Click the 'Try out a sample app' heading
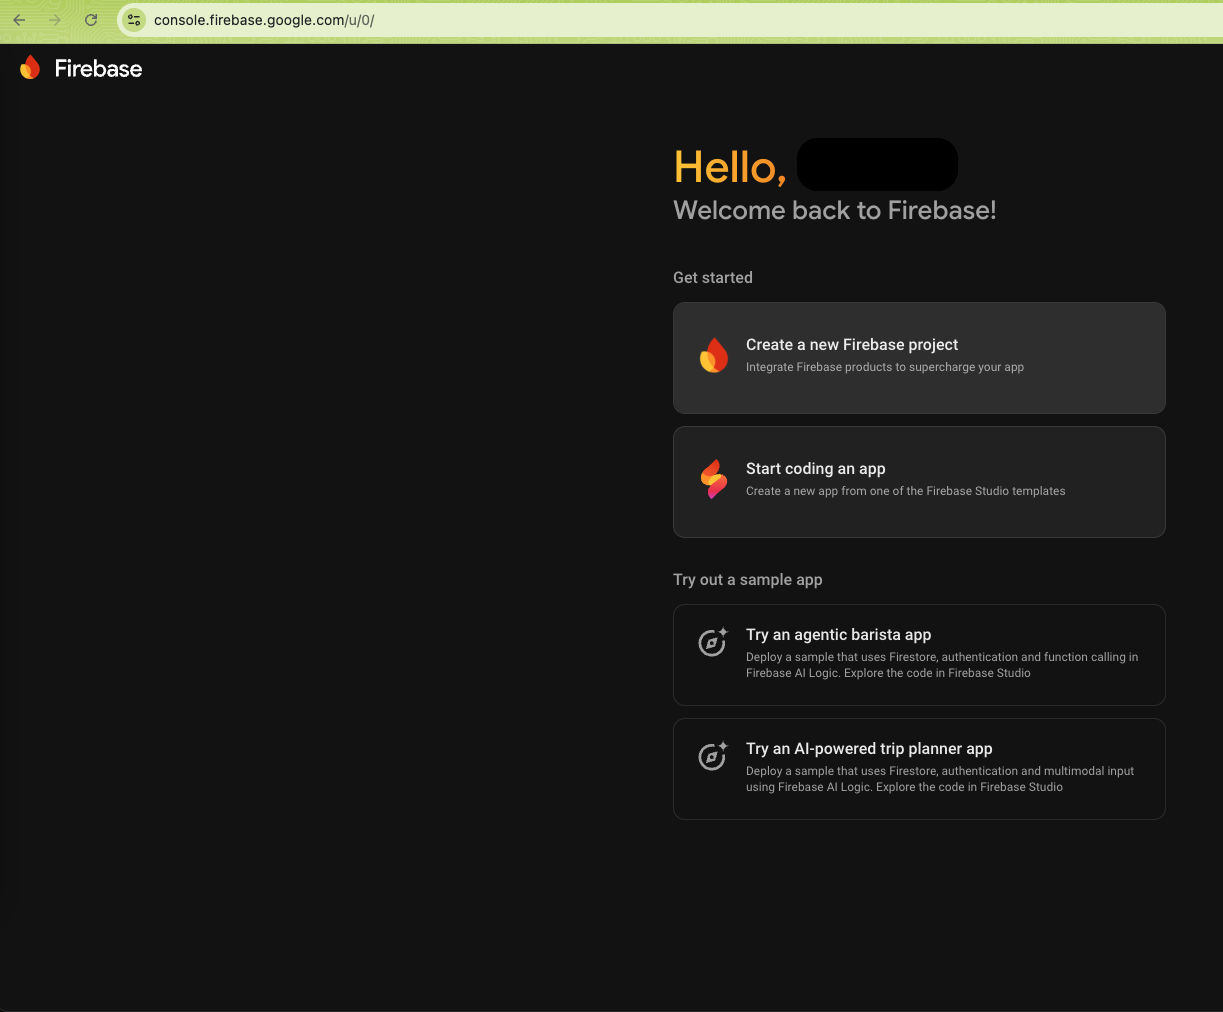The image size is (1223, 1012). click(748, 580)
